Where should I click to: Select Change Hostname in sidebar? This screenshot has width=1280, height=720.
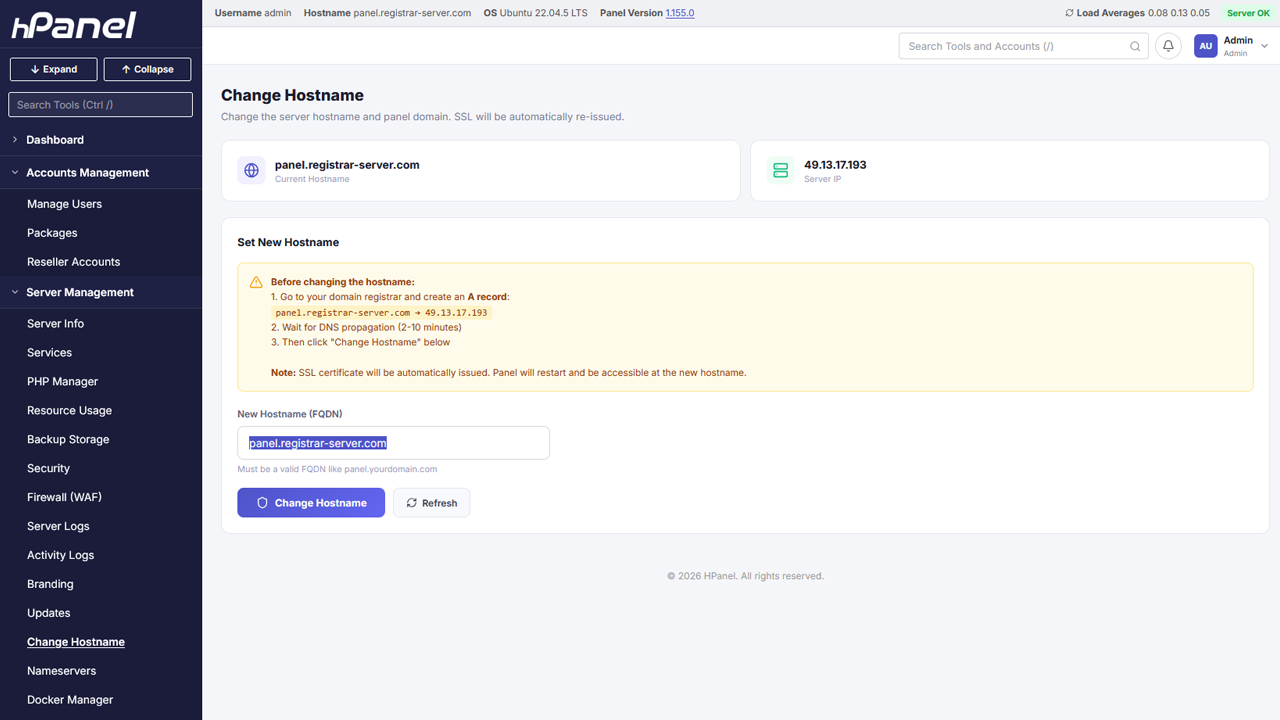[x=76, y=642]
